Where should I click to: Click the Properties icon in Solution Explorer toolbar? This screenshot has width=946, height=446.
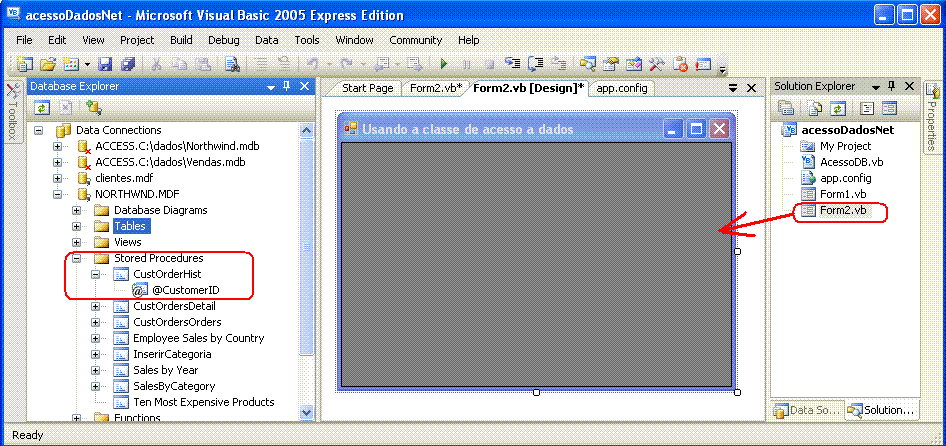tap(785, 108)
